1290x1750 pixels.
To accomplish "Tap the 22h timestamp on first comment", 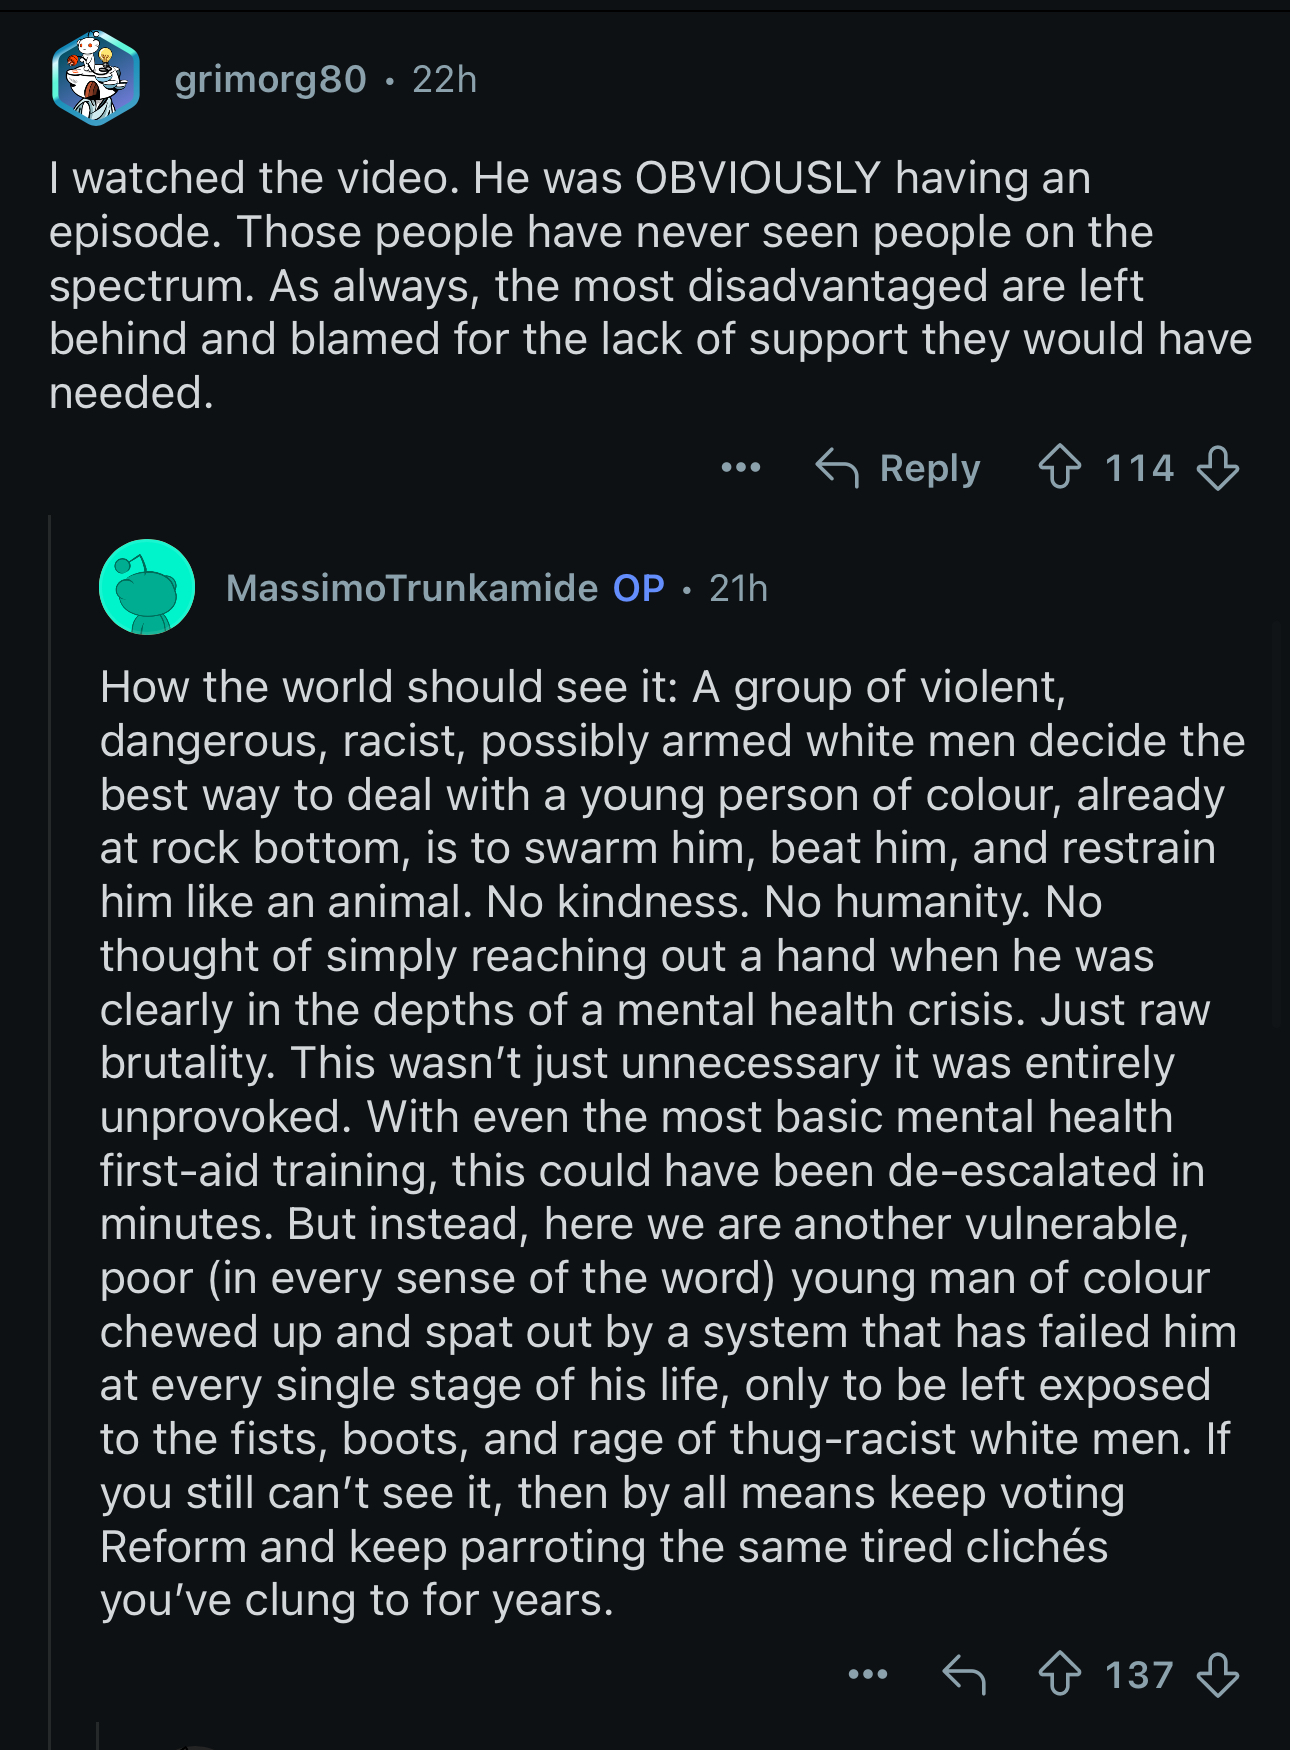I will click(444, 79).
